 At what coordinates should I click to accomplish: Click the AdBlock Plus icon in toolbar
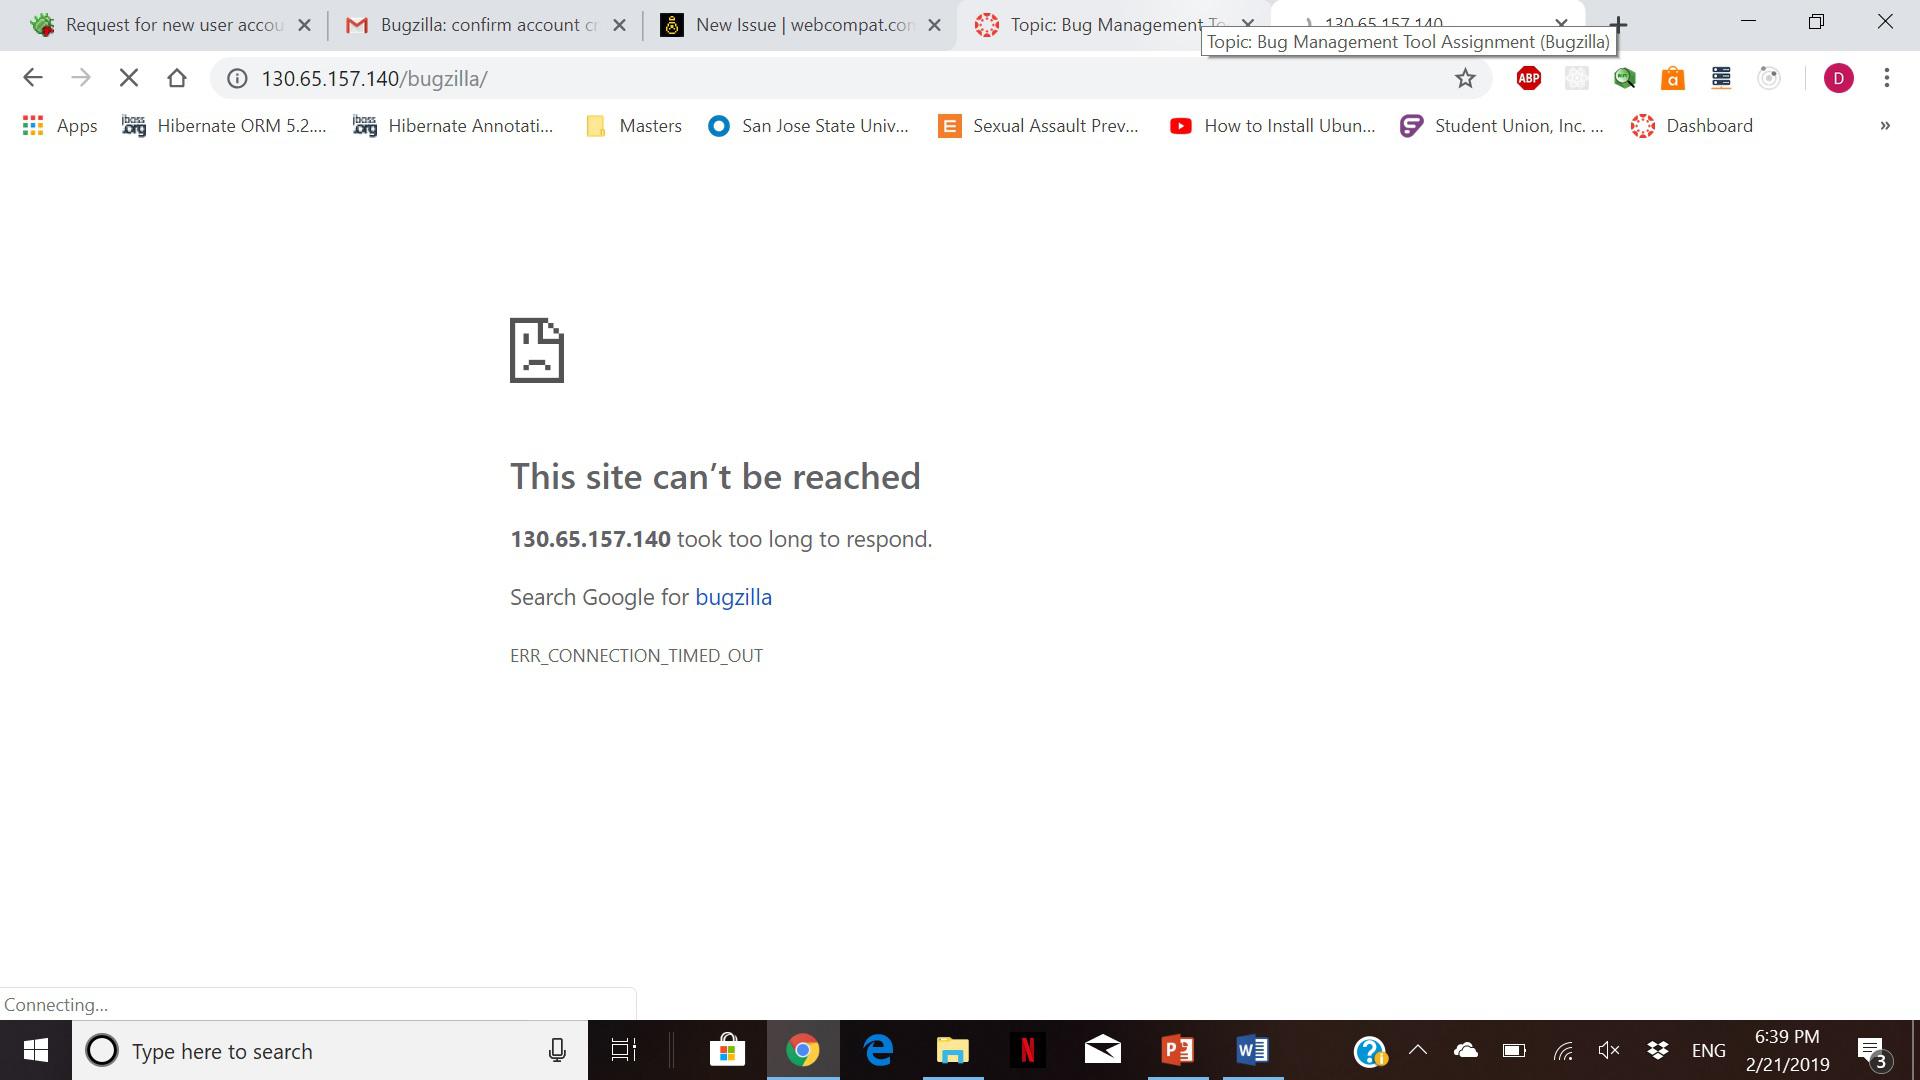point(1528,78)
